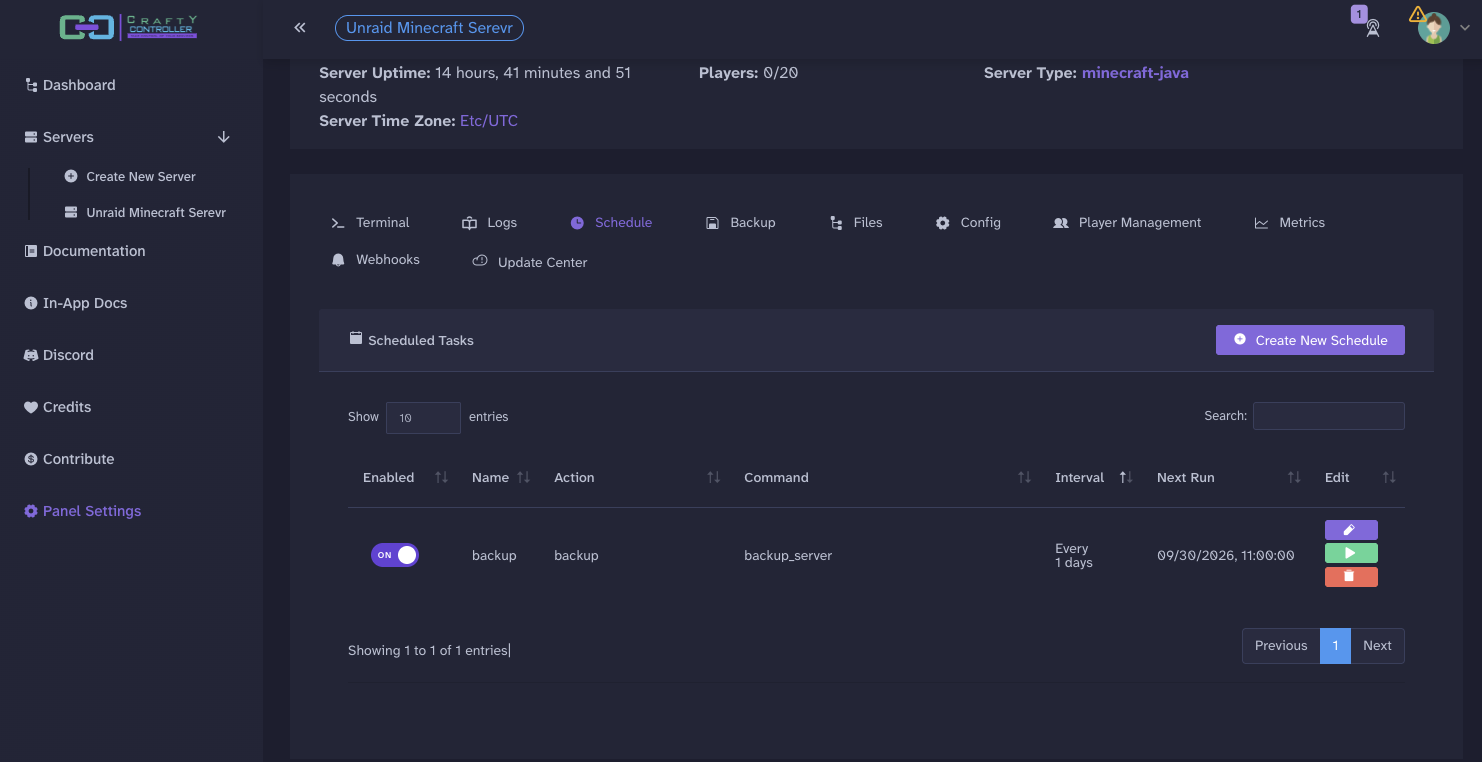Toggle the backup schedule ON switch
Screen dimensions: 1482x762
point(395,555)
